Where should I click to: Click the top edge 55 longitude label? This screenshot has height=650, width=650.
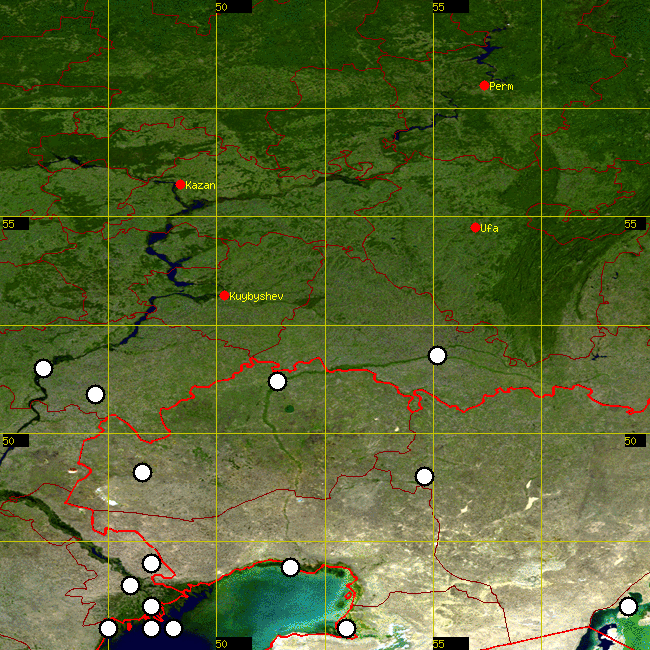451,7
